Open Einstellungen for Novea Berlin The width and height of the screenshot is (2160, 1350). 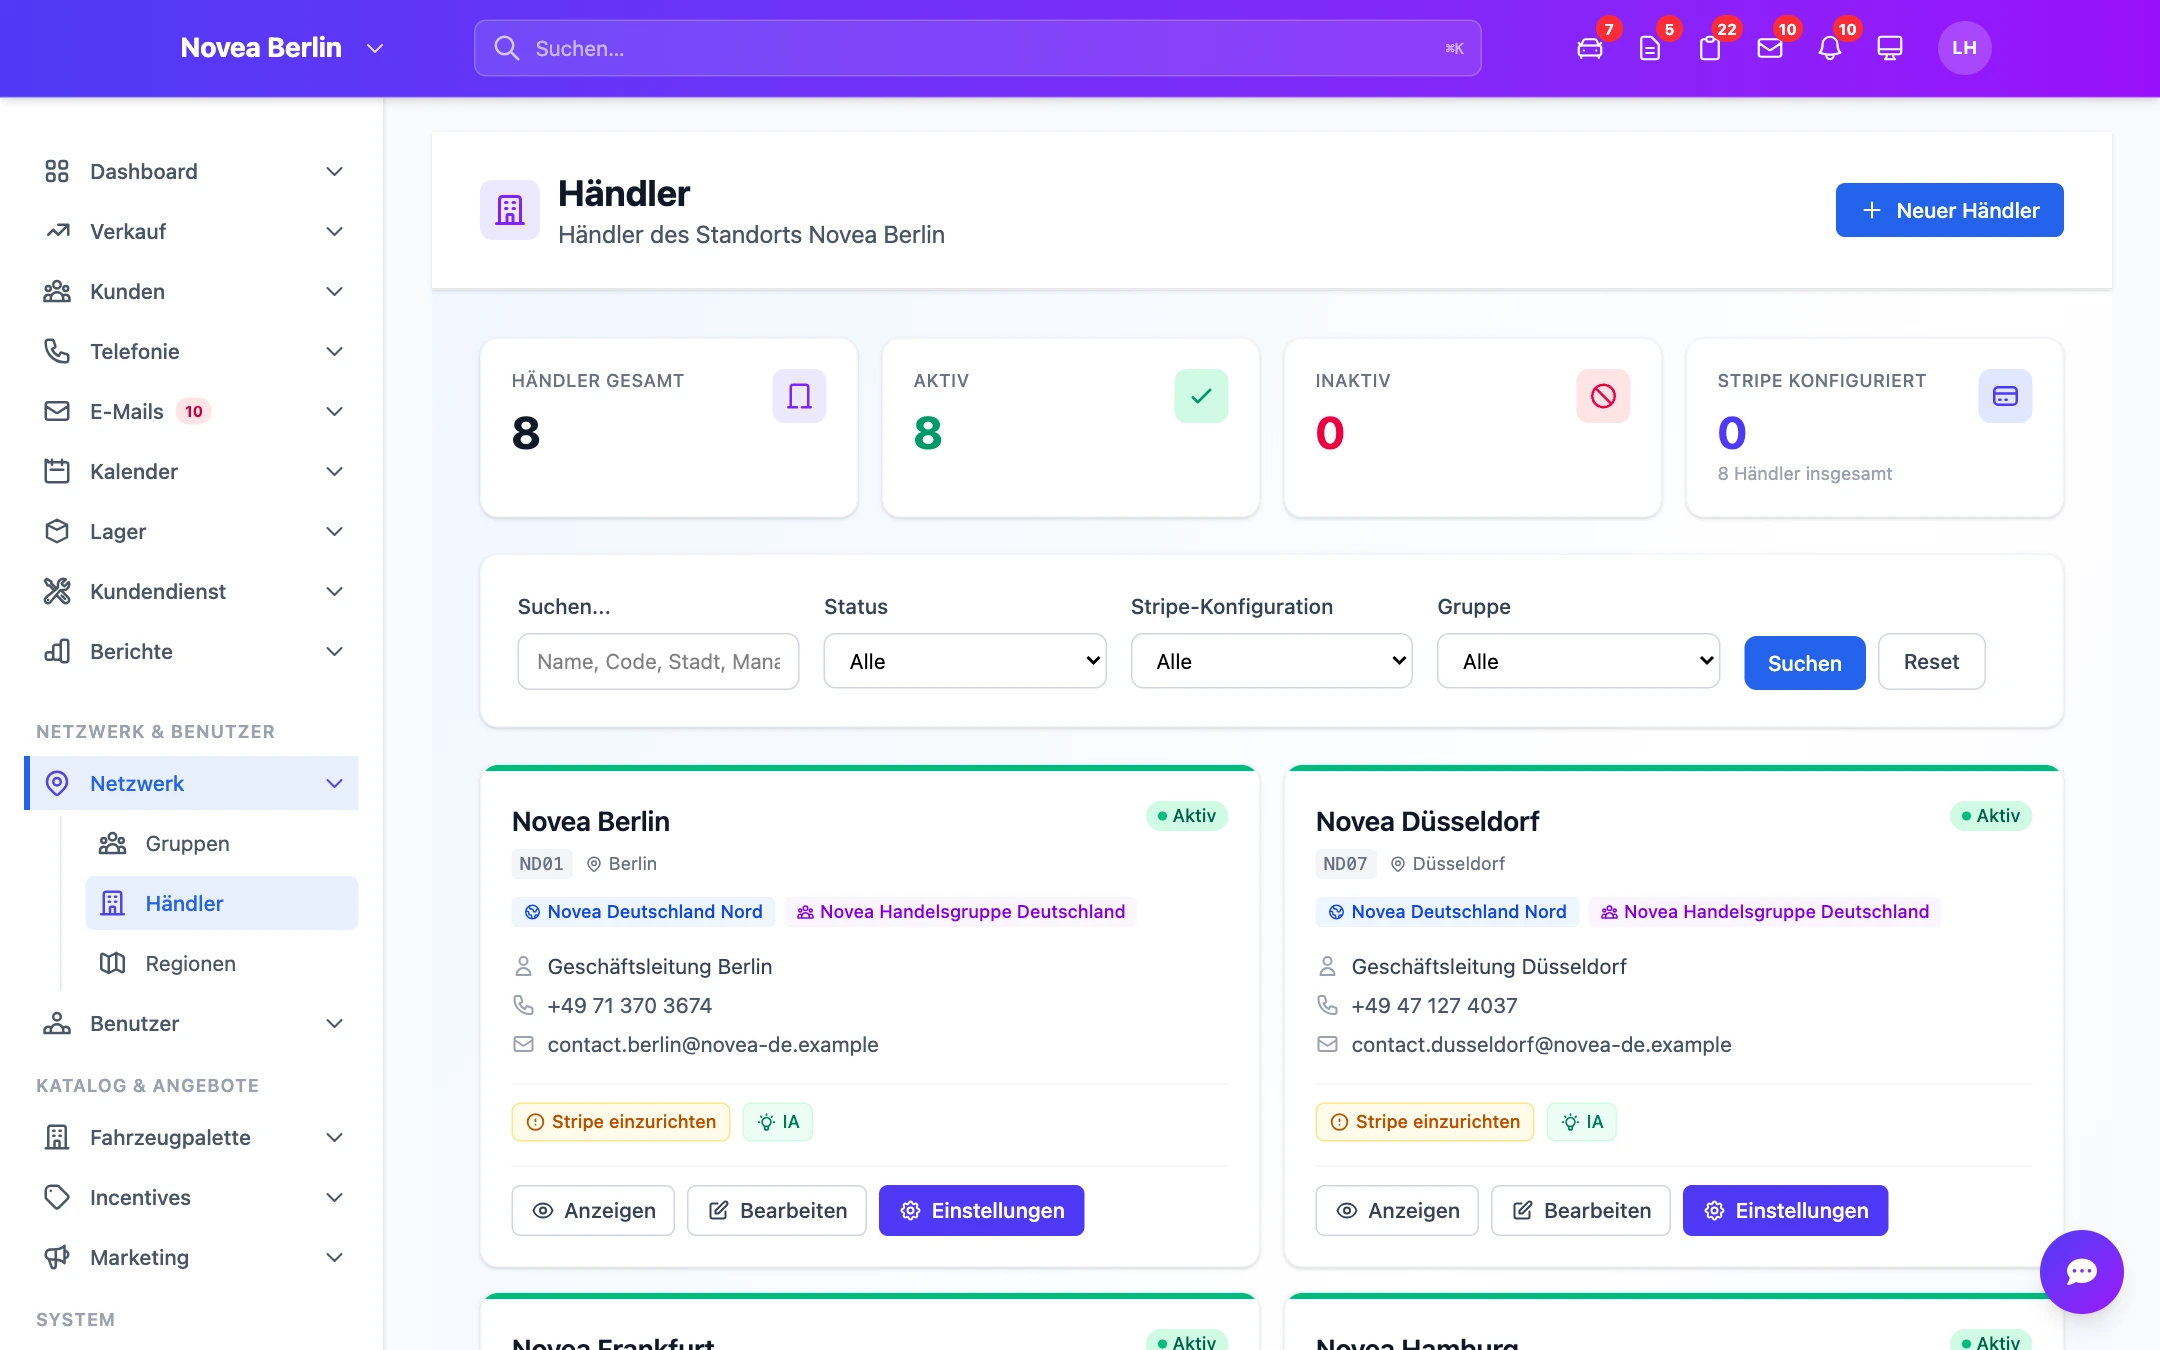pos(981,1210)
